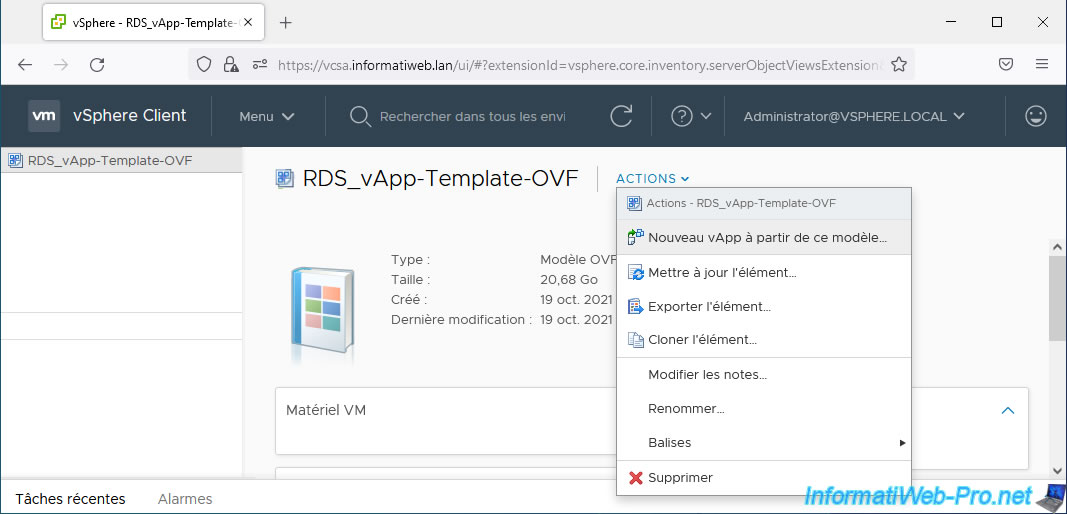Click the browser forward arrow
The image size is (1067, 514).
tap(61, 65)
